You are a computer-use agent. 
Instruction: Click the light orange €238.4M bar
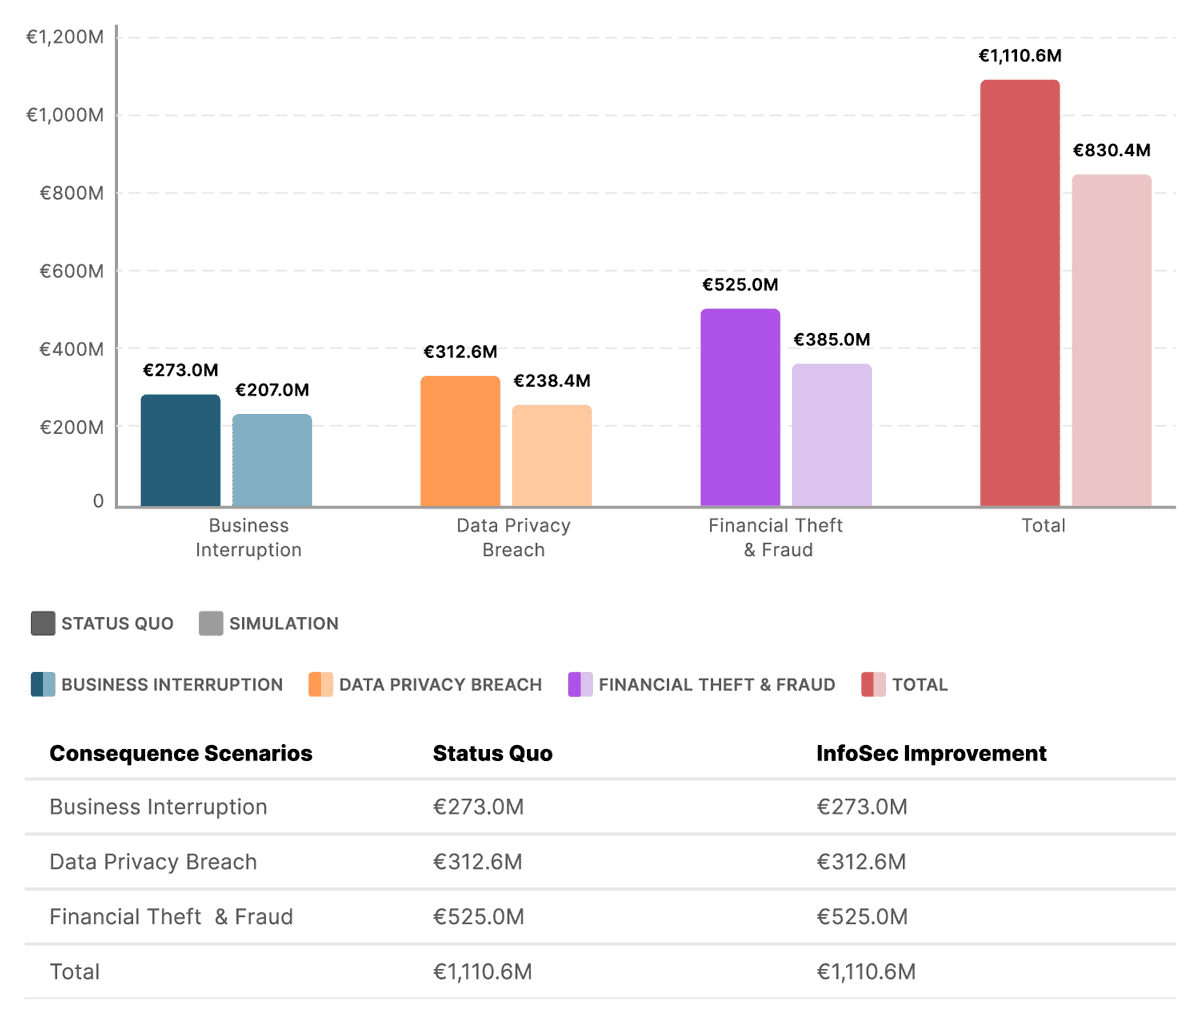pos(552,455)
